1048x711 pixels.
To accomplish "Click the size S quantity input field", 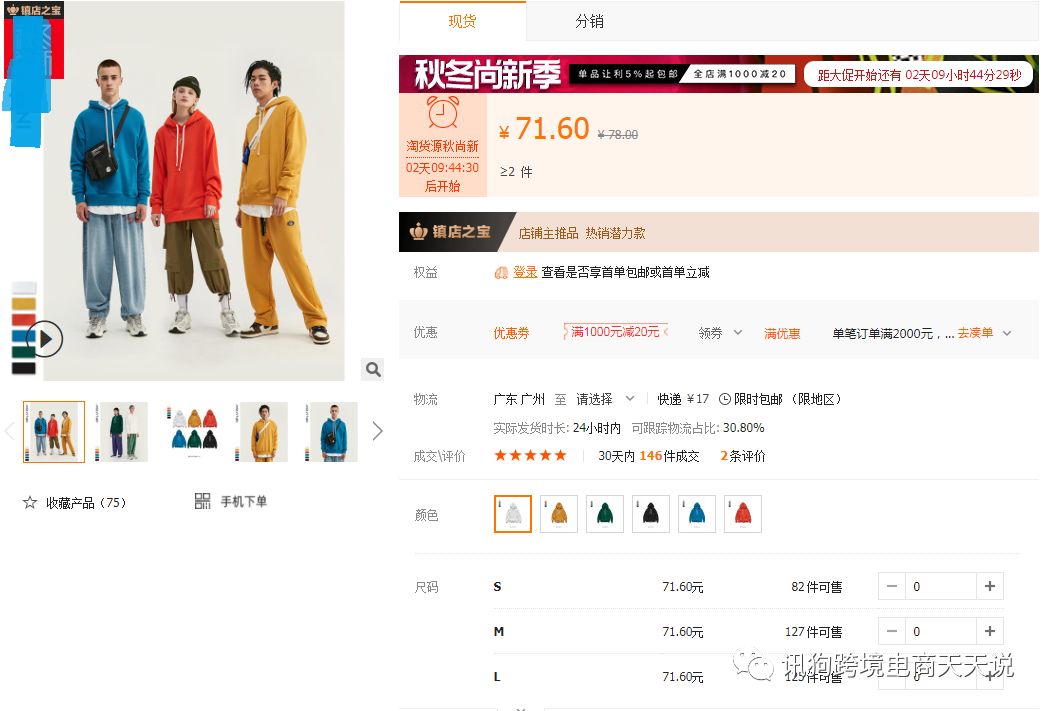I will (x=941, y=586).
